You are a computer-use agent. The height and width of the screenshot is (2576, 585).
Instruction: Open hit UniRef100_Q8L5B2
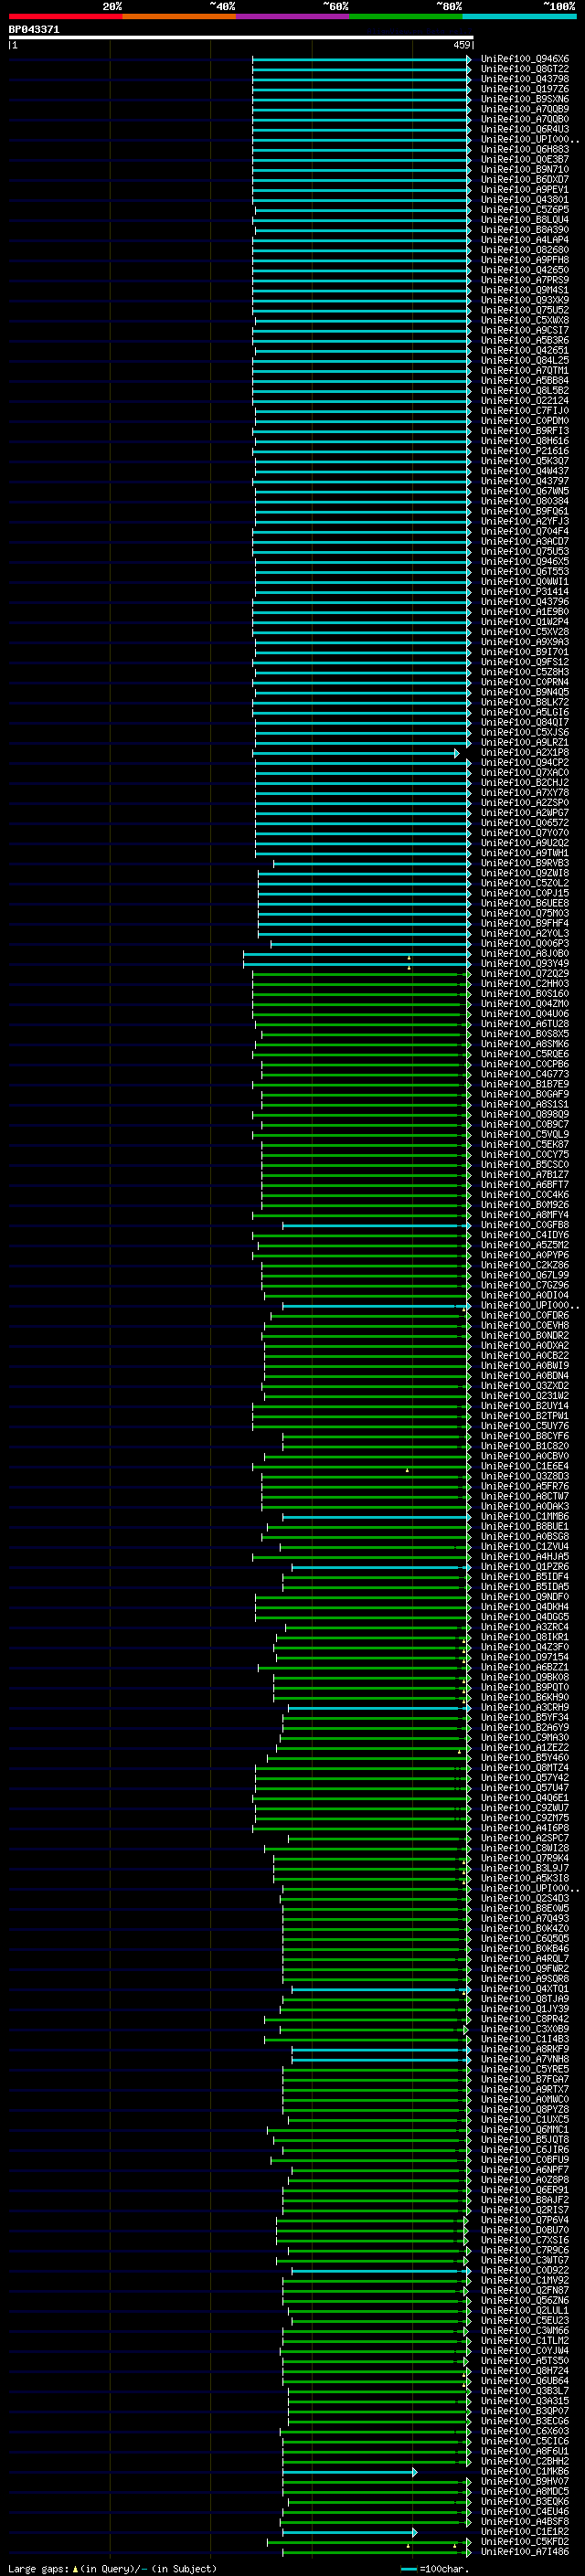click(524, 390)
